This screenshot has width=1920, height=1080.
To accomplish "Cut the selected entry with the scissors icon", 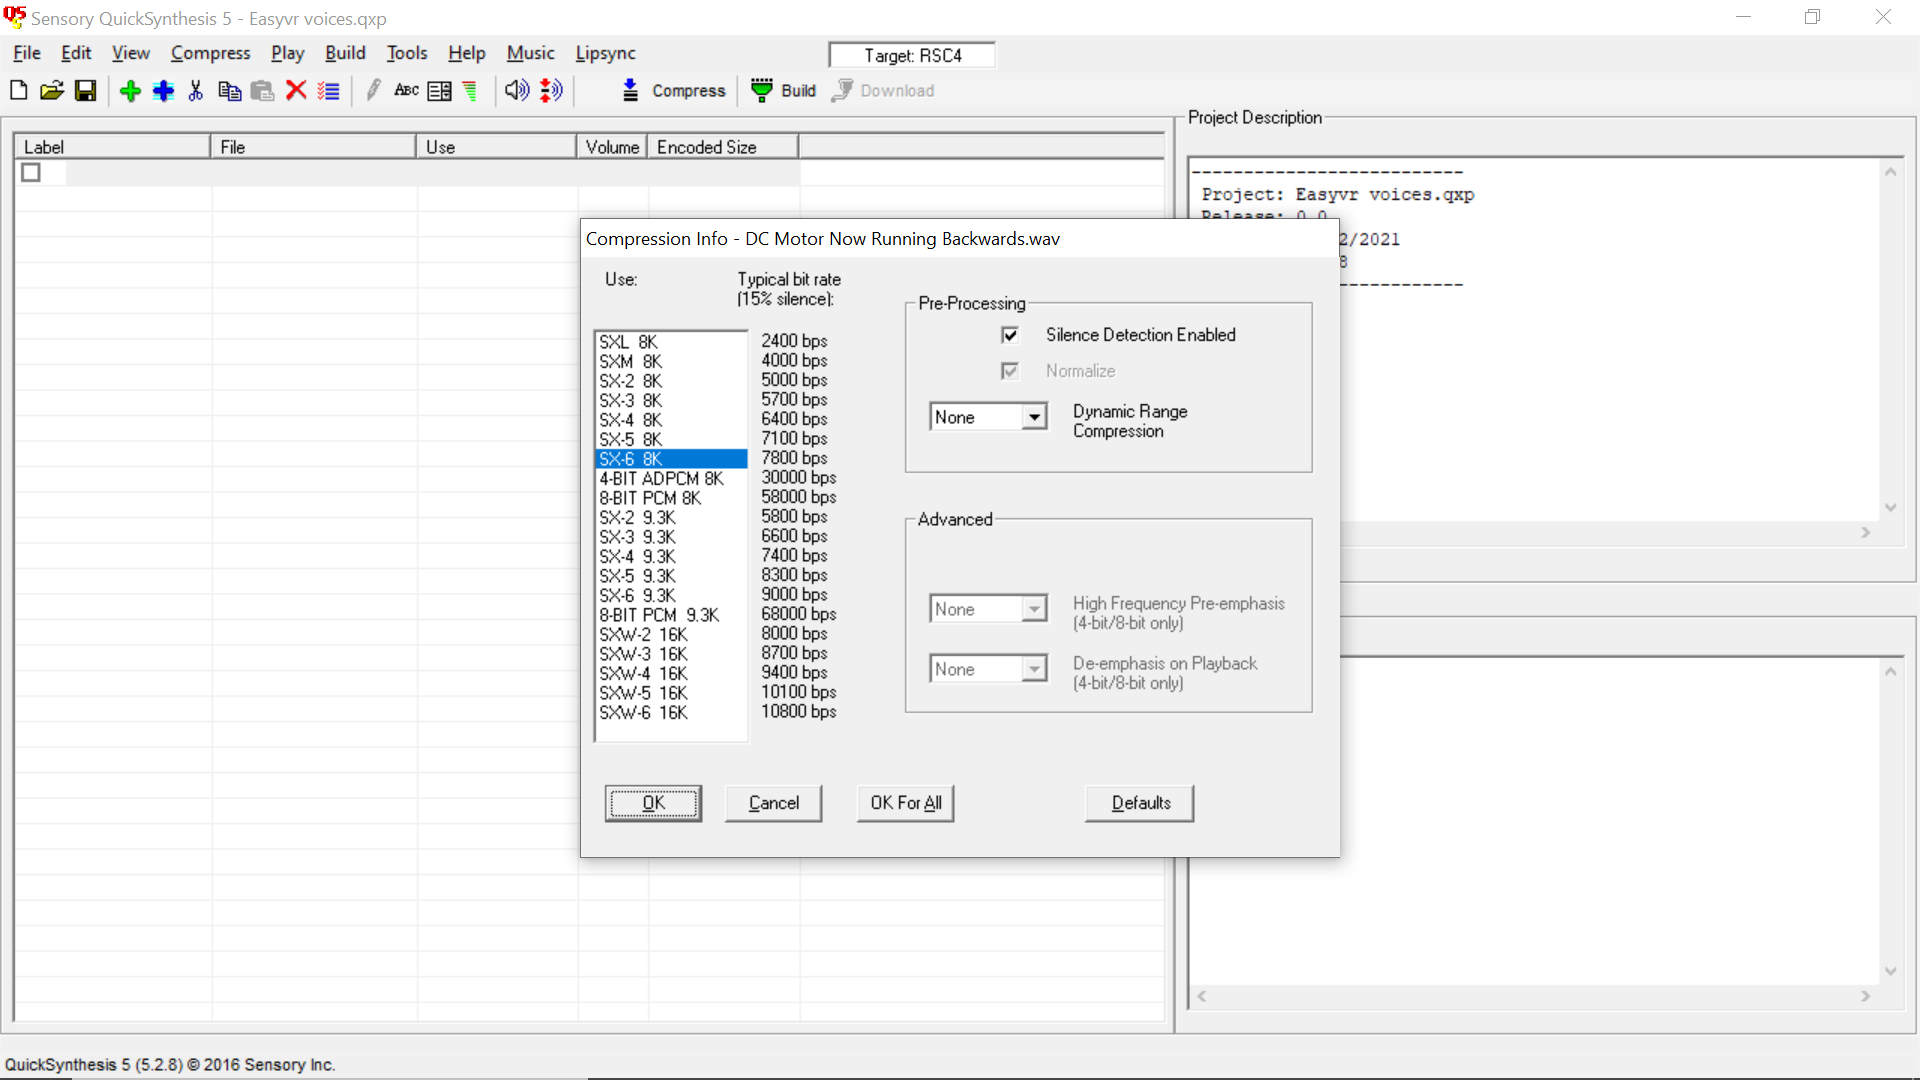I will (x=195, y=90).
